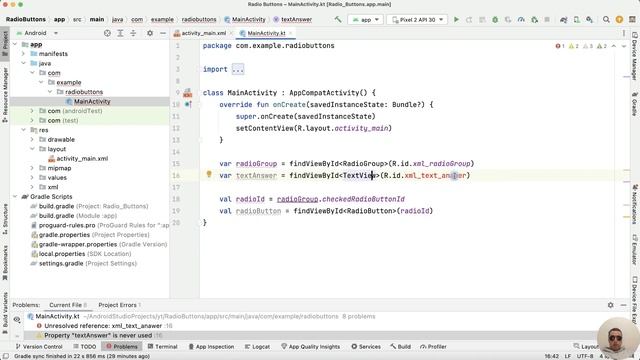Start debugging with the green bug icon
The height and width of the screenshot is (360, 640).
point(495,20)
